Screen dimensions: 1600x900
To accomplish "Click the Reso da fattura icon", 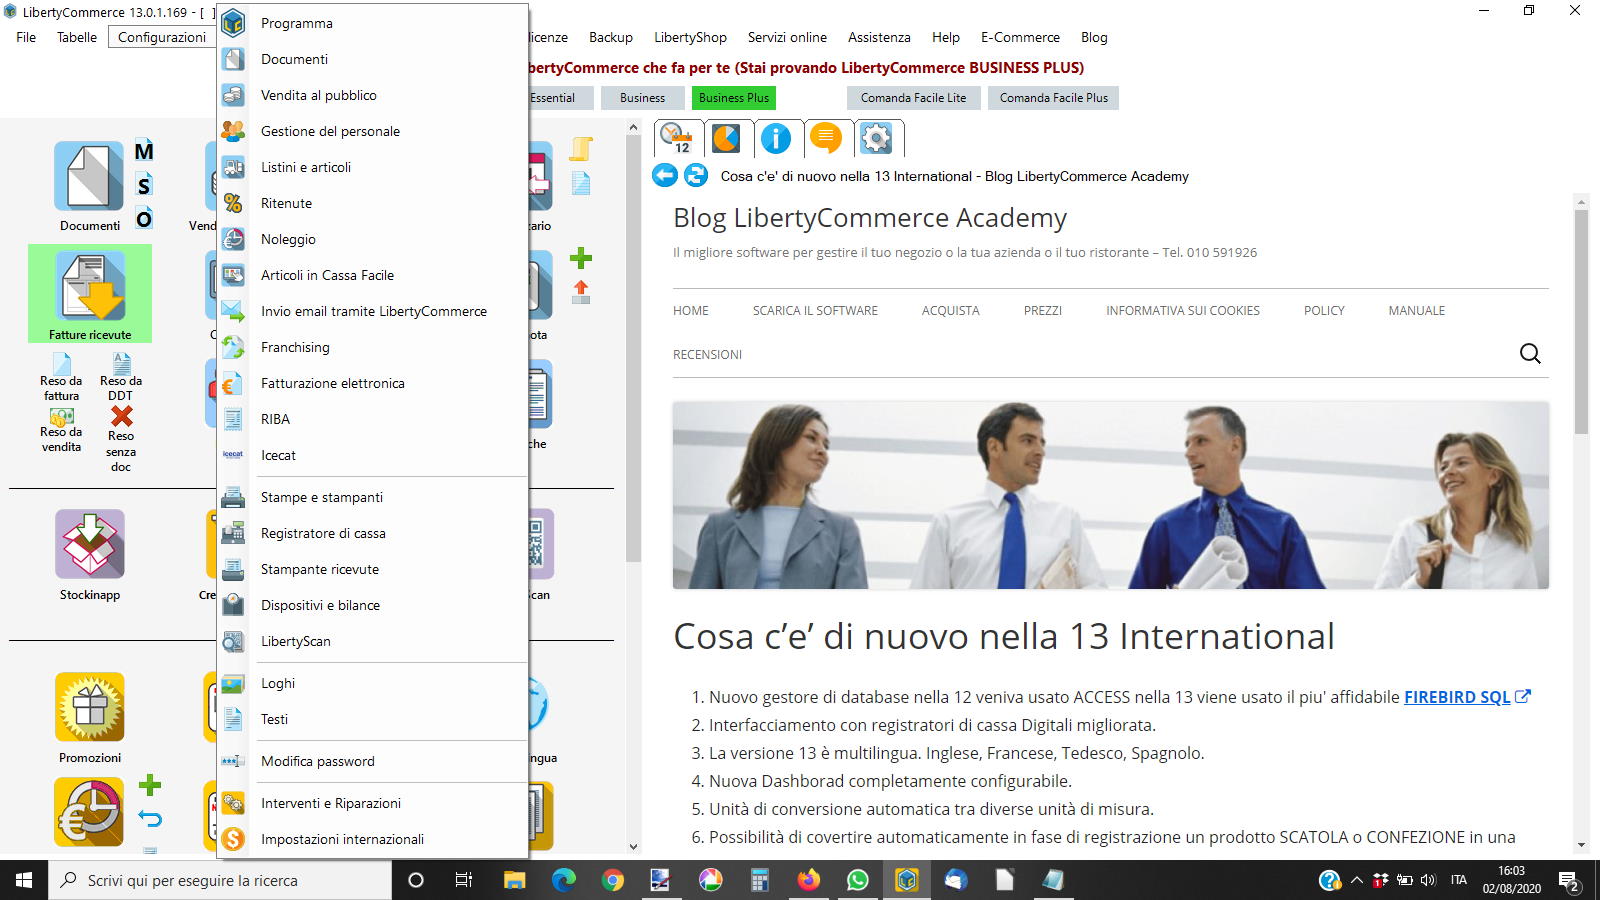I will coord(61,364).
